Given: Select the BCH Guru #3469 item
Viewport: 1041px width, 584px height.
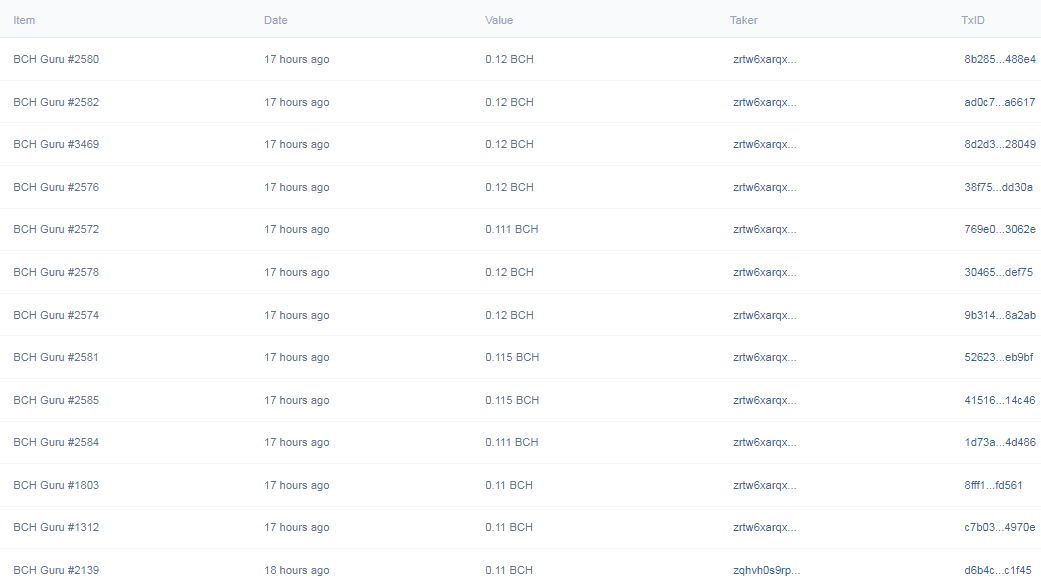Looking at the screenshot, I should click(x=56, y=144).
